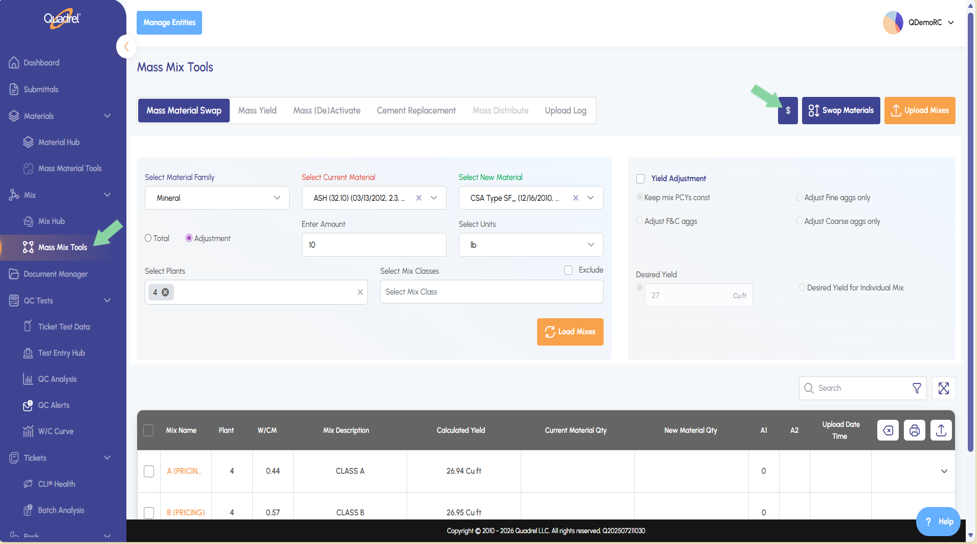Tick the Exclude checkbox
This screenshot has height=544, width=977.
click(568, 270)
